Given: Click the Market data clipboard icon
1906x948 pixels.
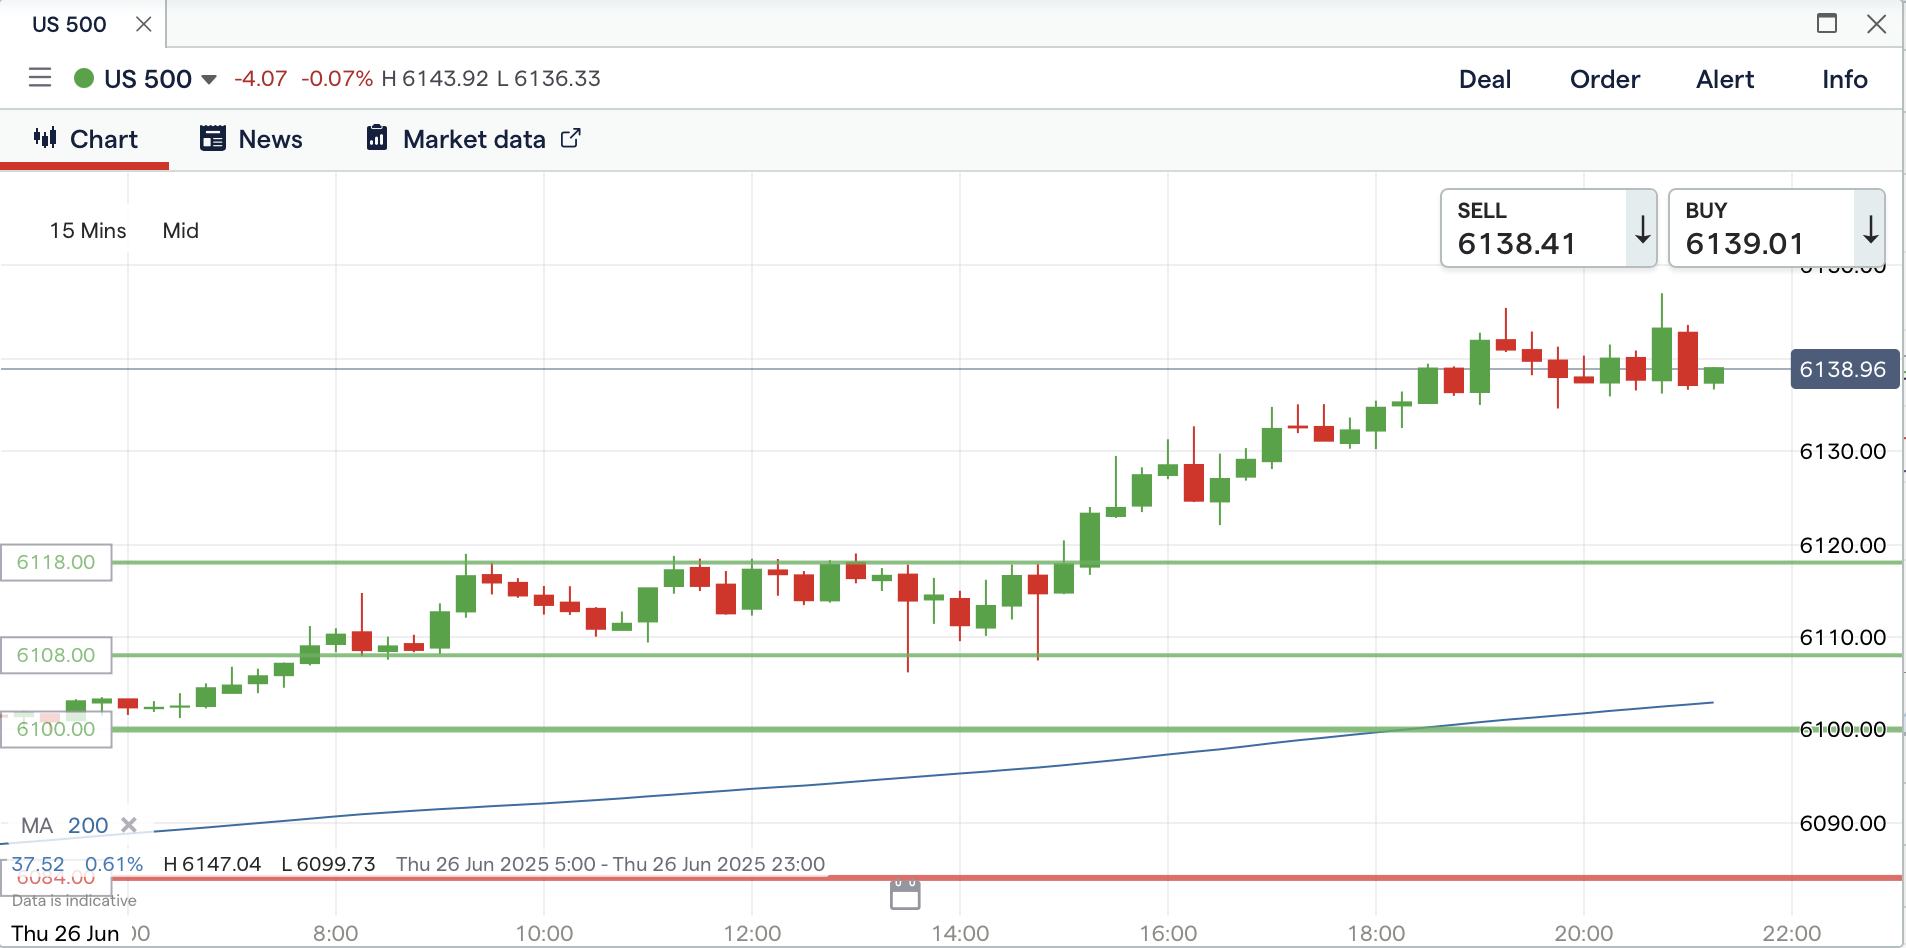Looking at the screenshot, I should click(x=377, y=138).
